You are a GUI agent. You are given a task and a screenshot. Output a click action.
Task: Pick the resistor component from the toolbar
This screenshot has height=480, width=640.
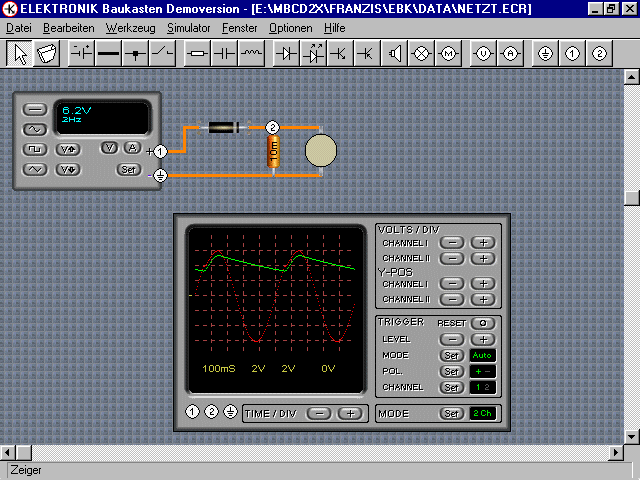click(199, 54)
